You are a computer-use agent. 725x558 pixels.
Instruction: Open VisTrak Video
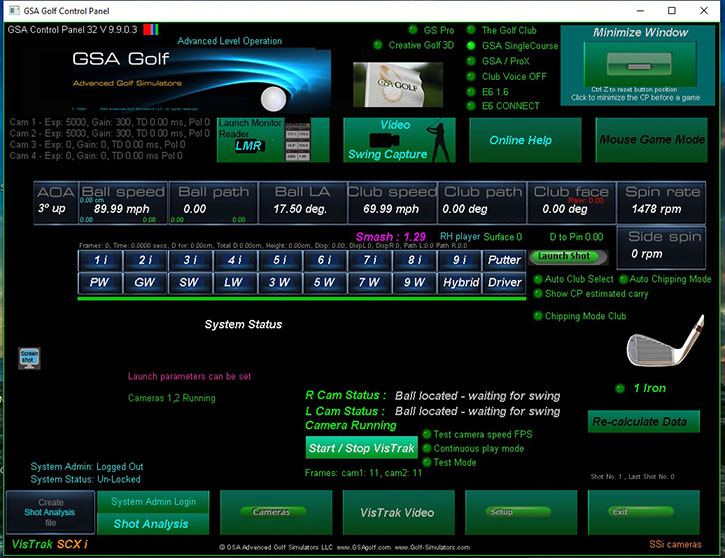click(x=399, y=513)
